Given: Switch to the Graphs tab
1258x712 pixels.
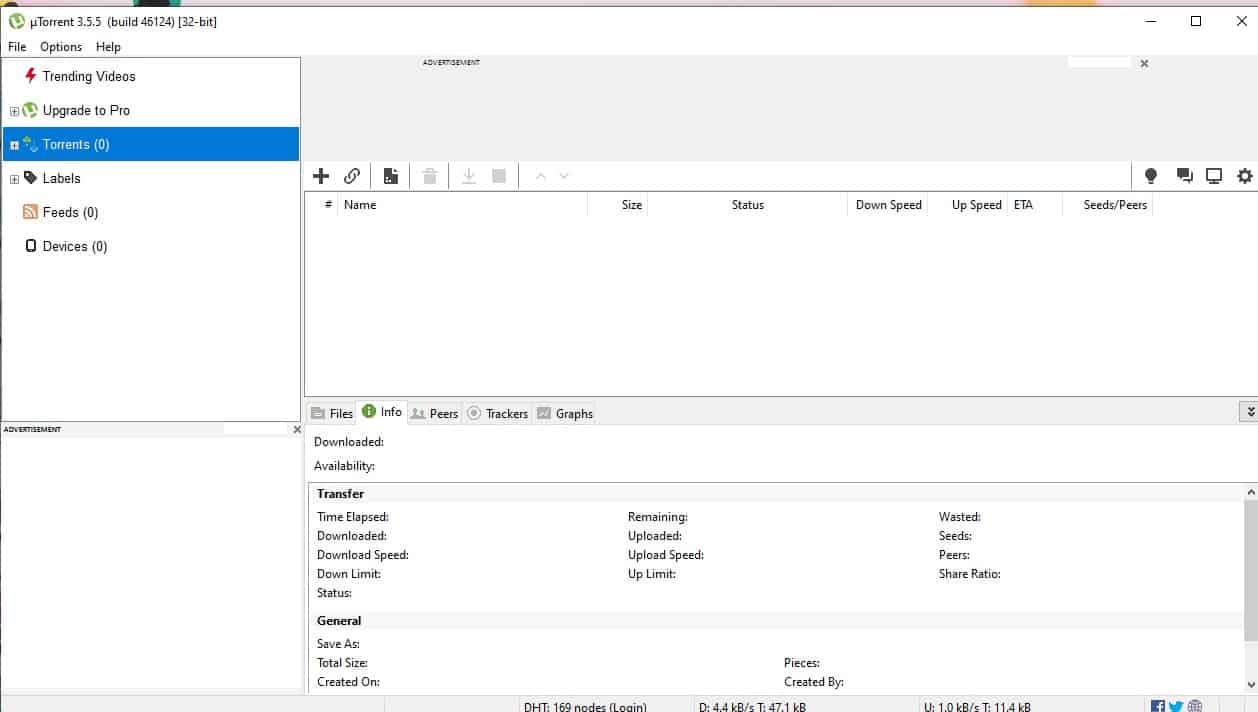Looking at the screenshot, I should point(564,413).
